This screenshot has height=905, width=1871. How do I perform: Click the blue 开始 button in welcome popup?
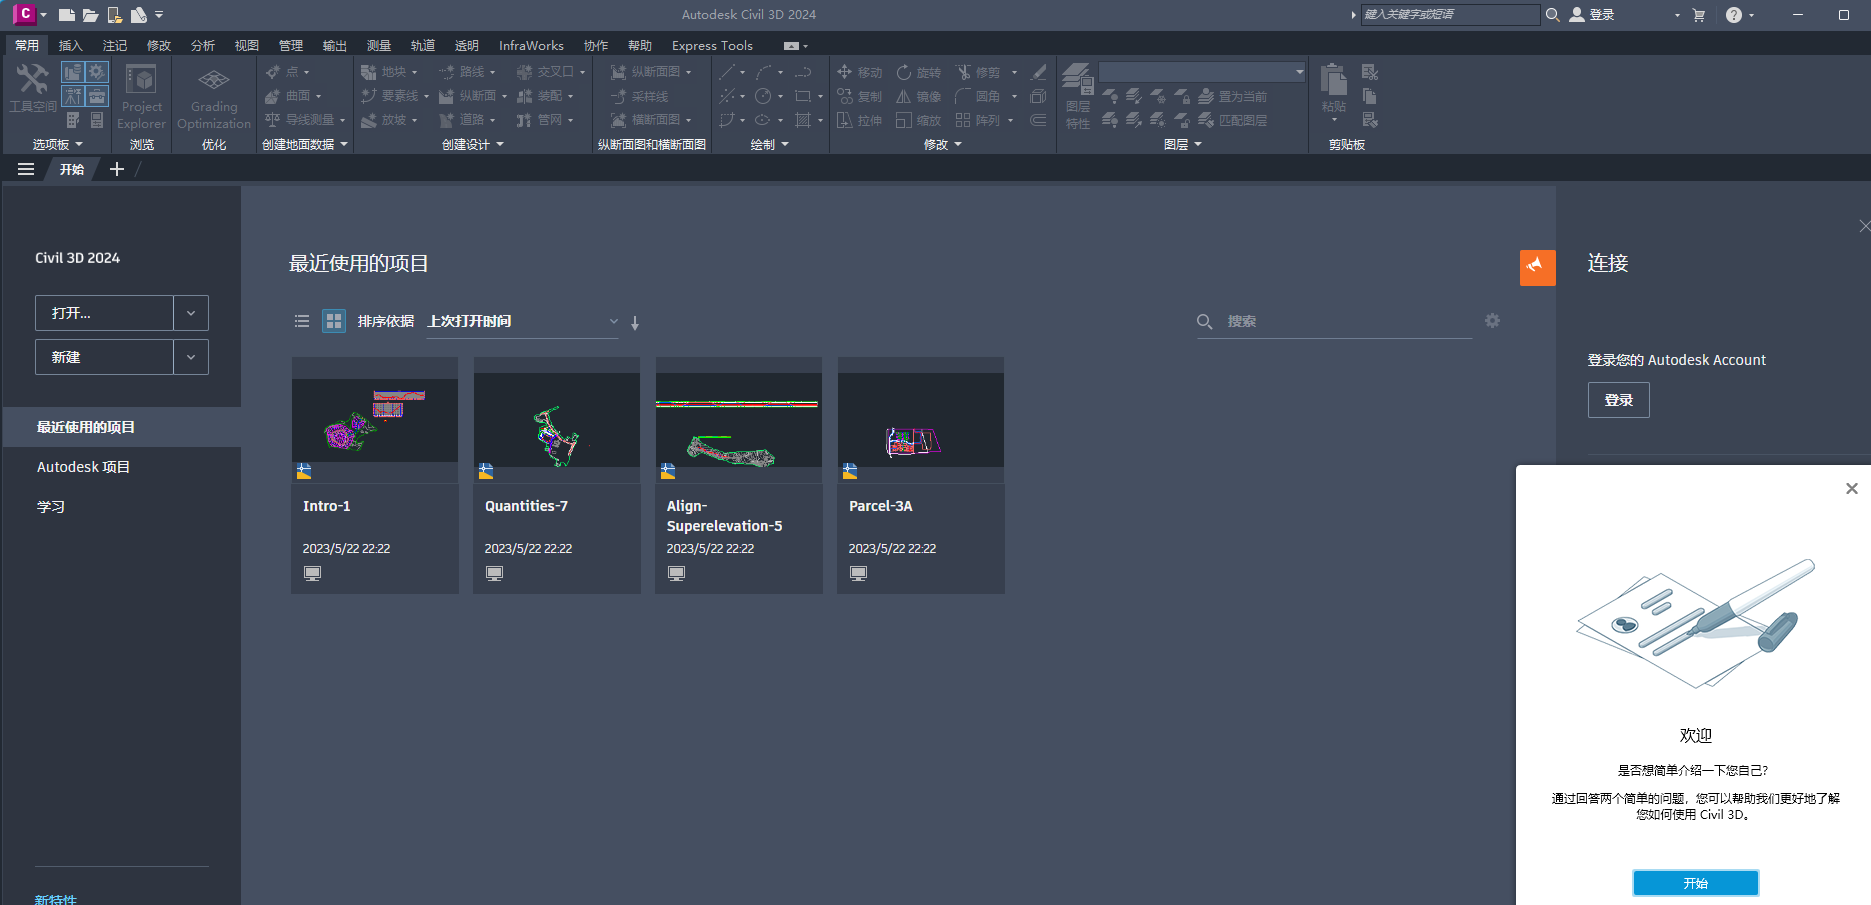tap(1695, 883)
